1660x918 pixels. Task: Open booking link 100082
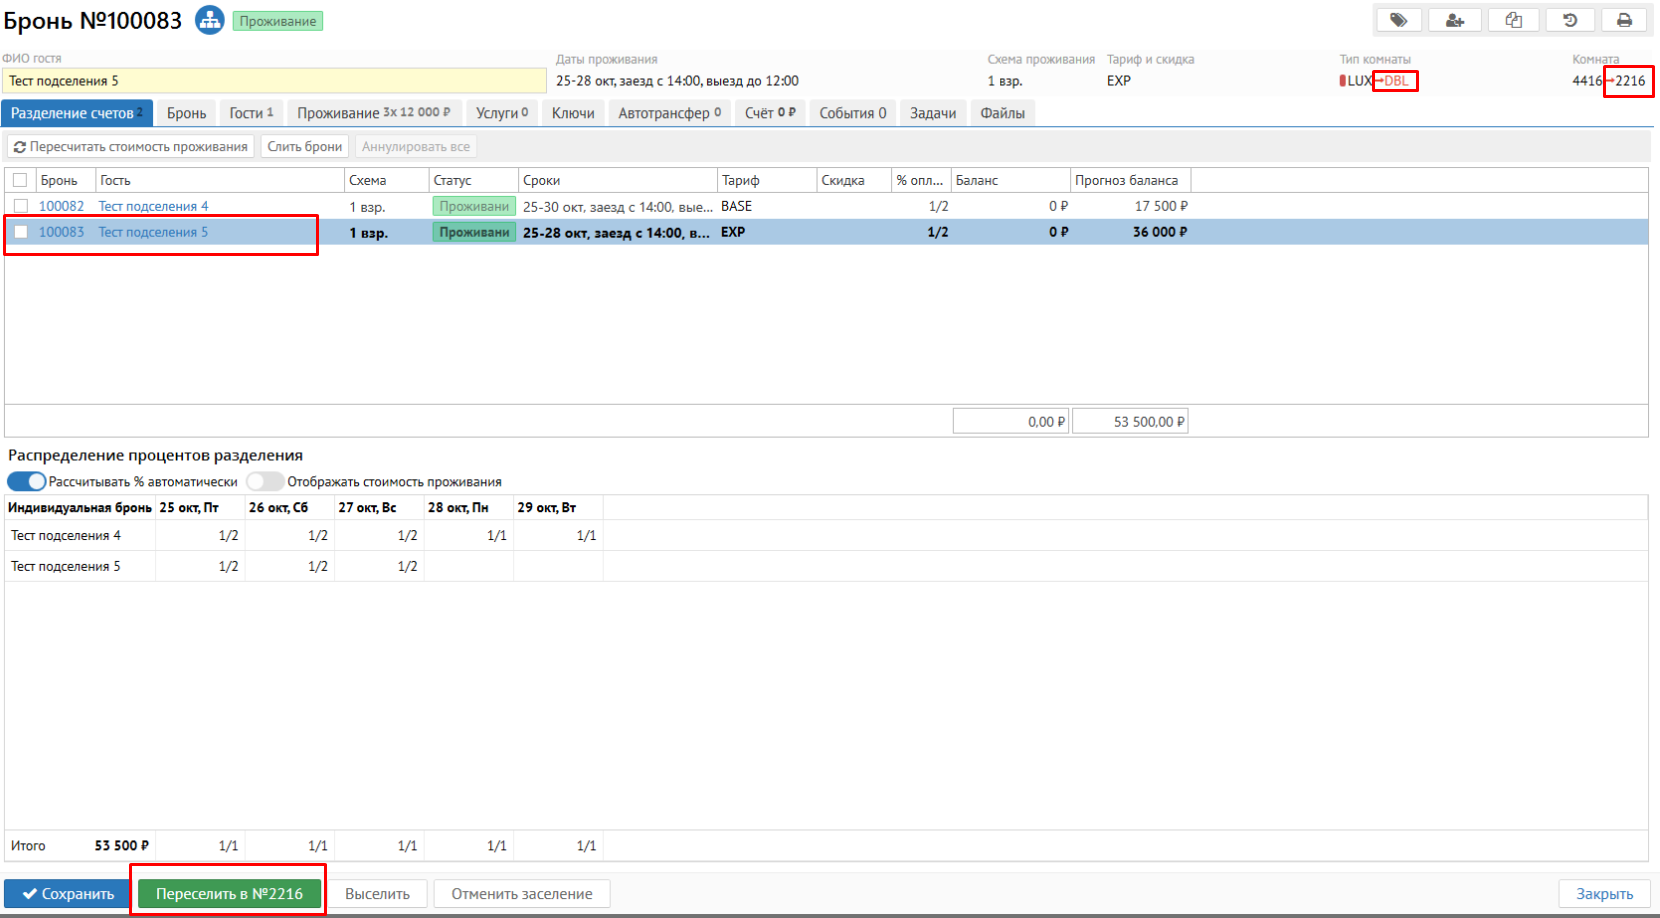61,206
